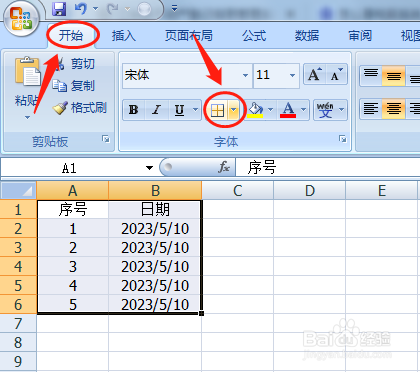
Task: Expand the Name Box dropdown arrow
Action: (x=149, y=168)
